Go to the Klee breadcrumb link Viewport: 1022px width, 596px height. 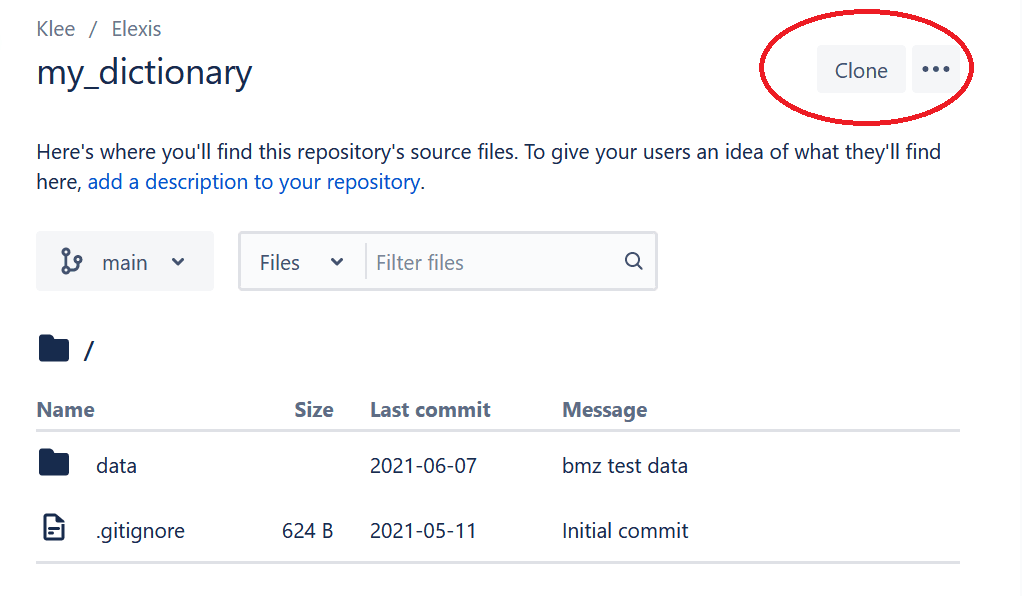click(x=56, y=29)
